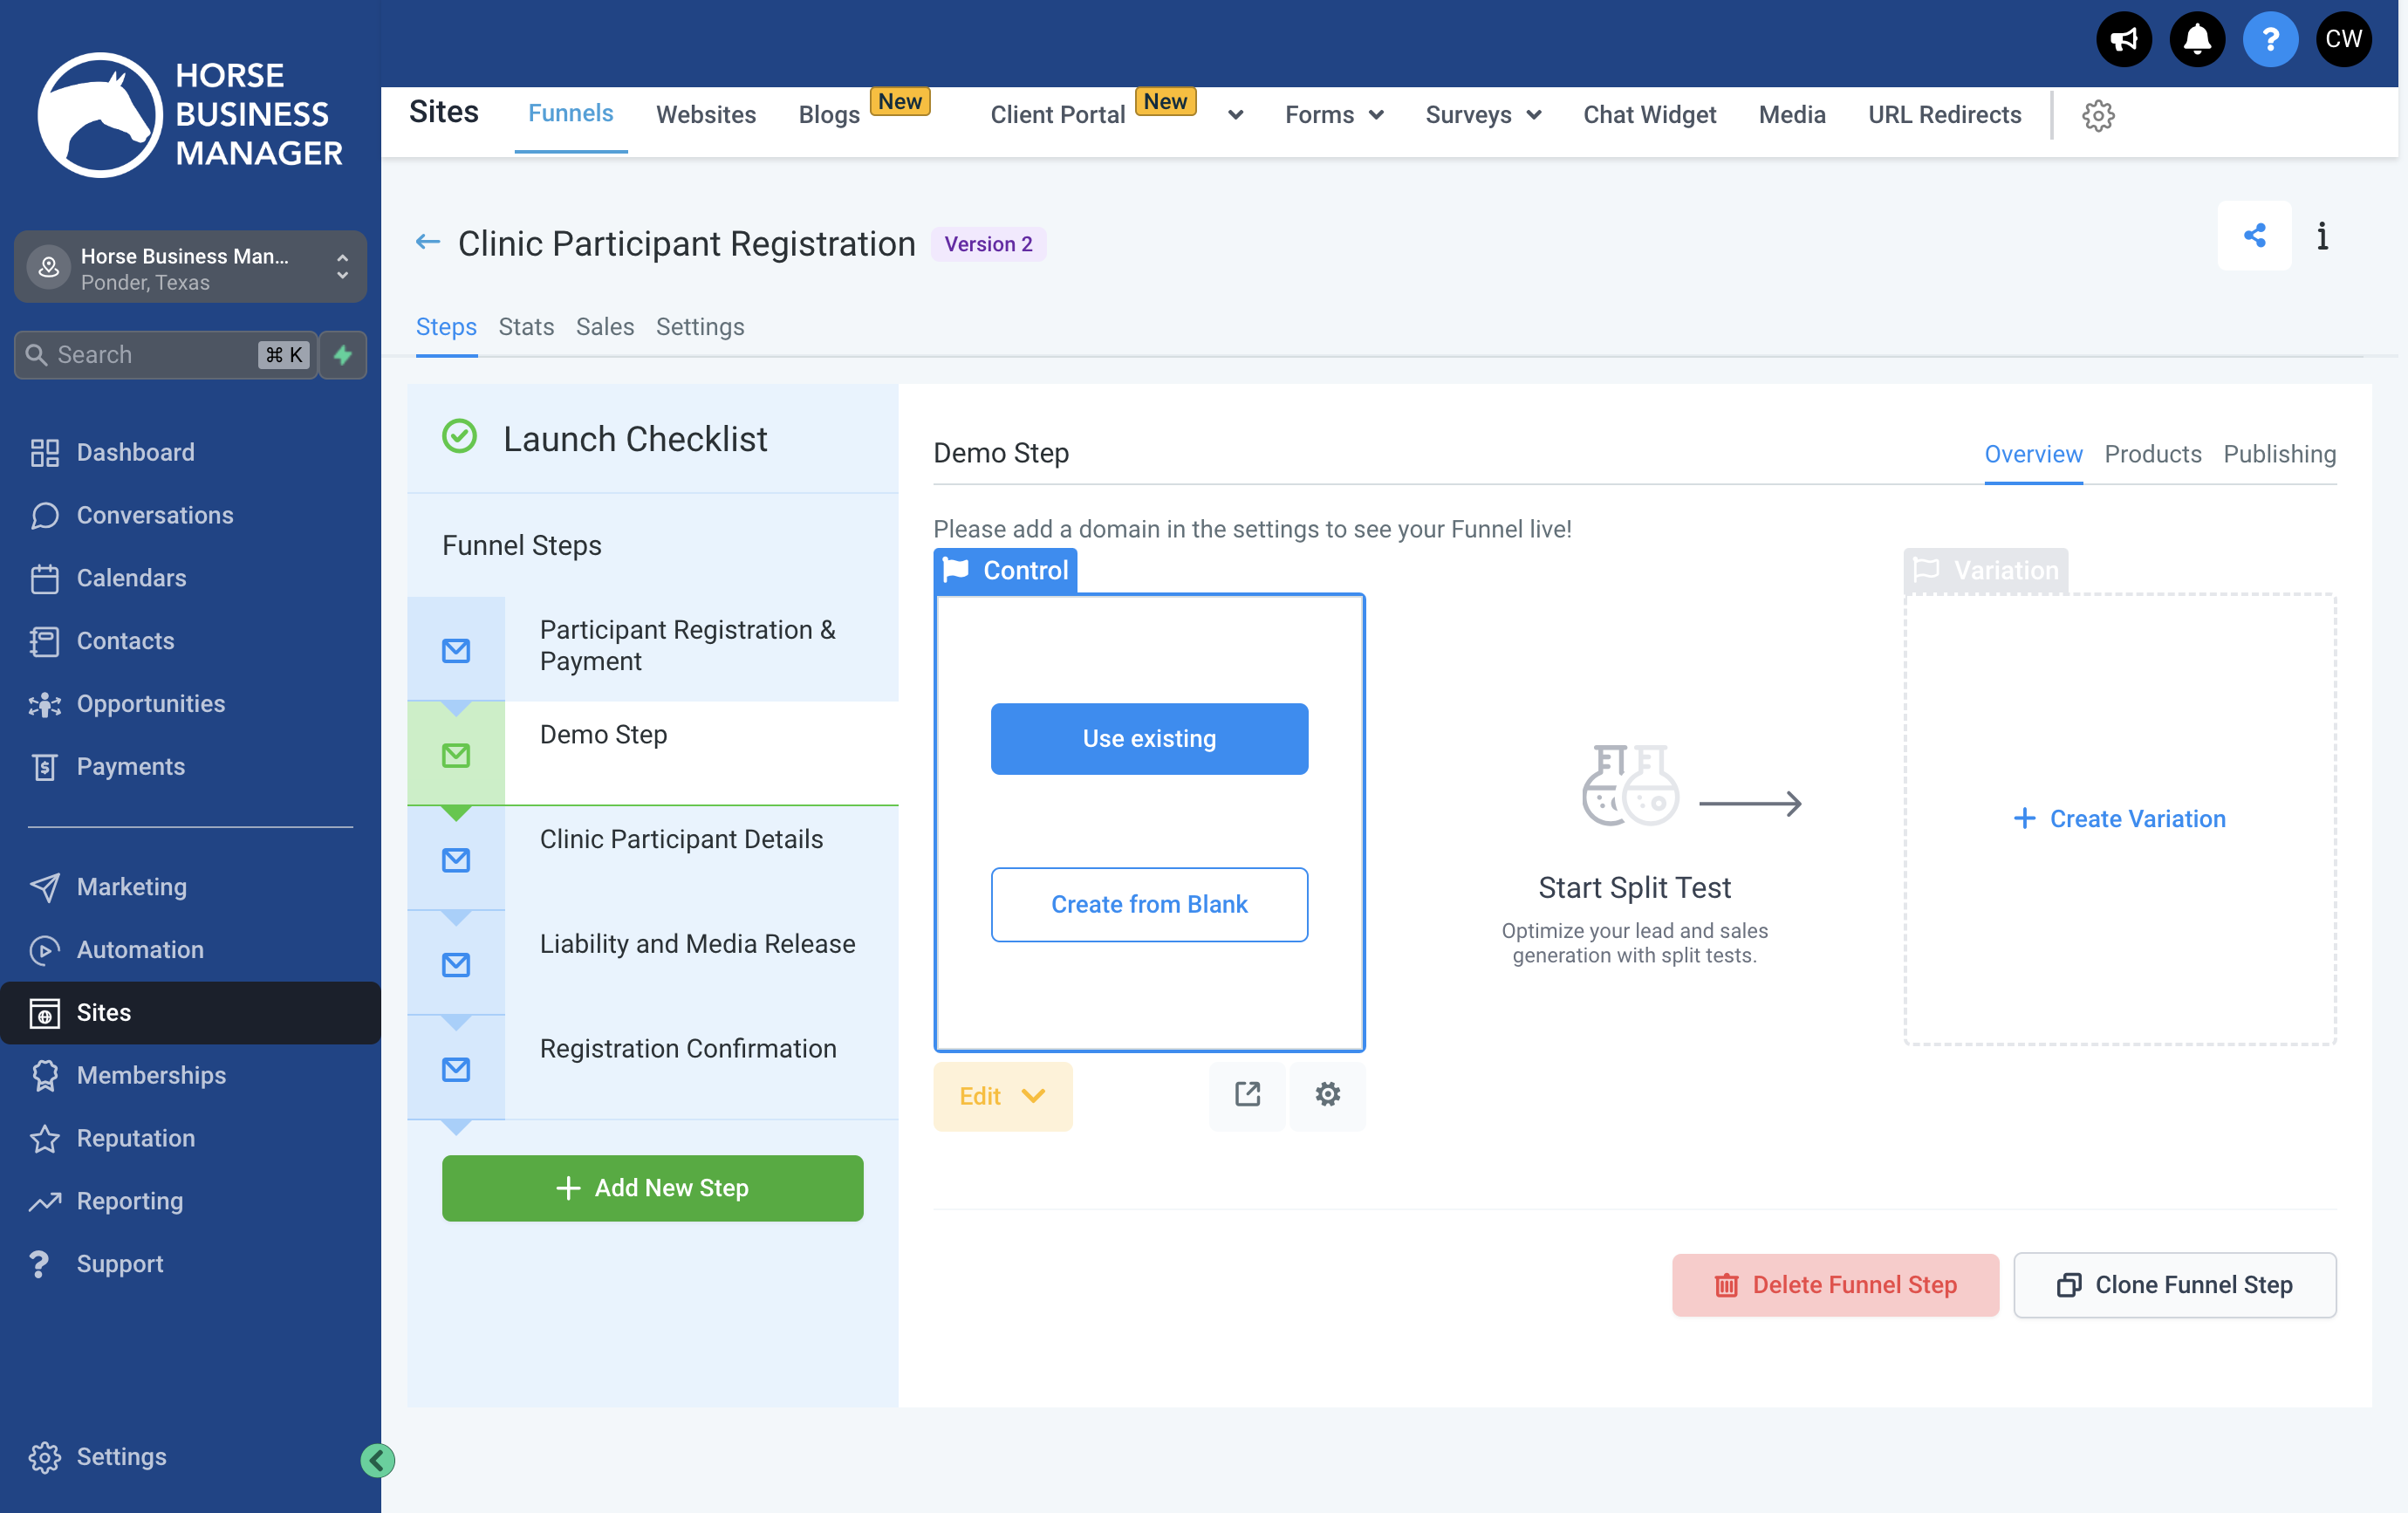The image size is (2408, 1513).
Task: Select Participant Registration & Payment step
Action: [x=652, y=648]
